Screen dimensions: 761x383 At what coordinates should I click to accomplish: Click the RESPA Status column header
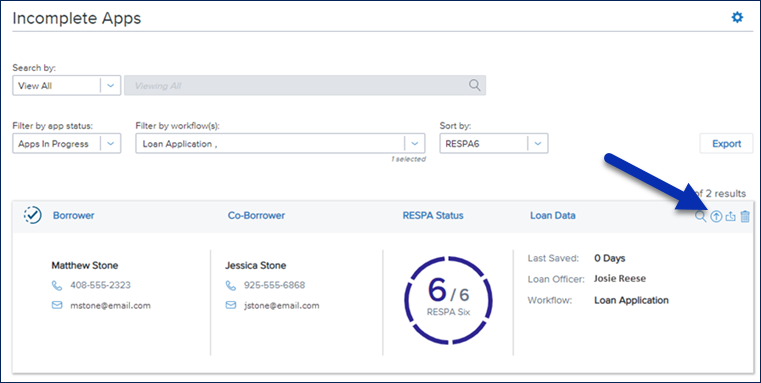coord(433,216)
